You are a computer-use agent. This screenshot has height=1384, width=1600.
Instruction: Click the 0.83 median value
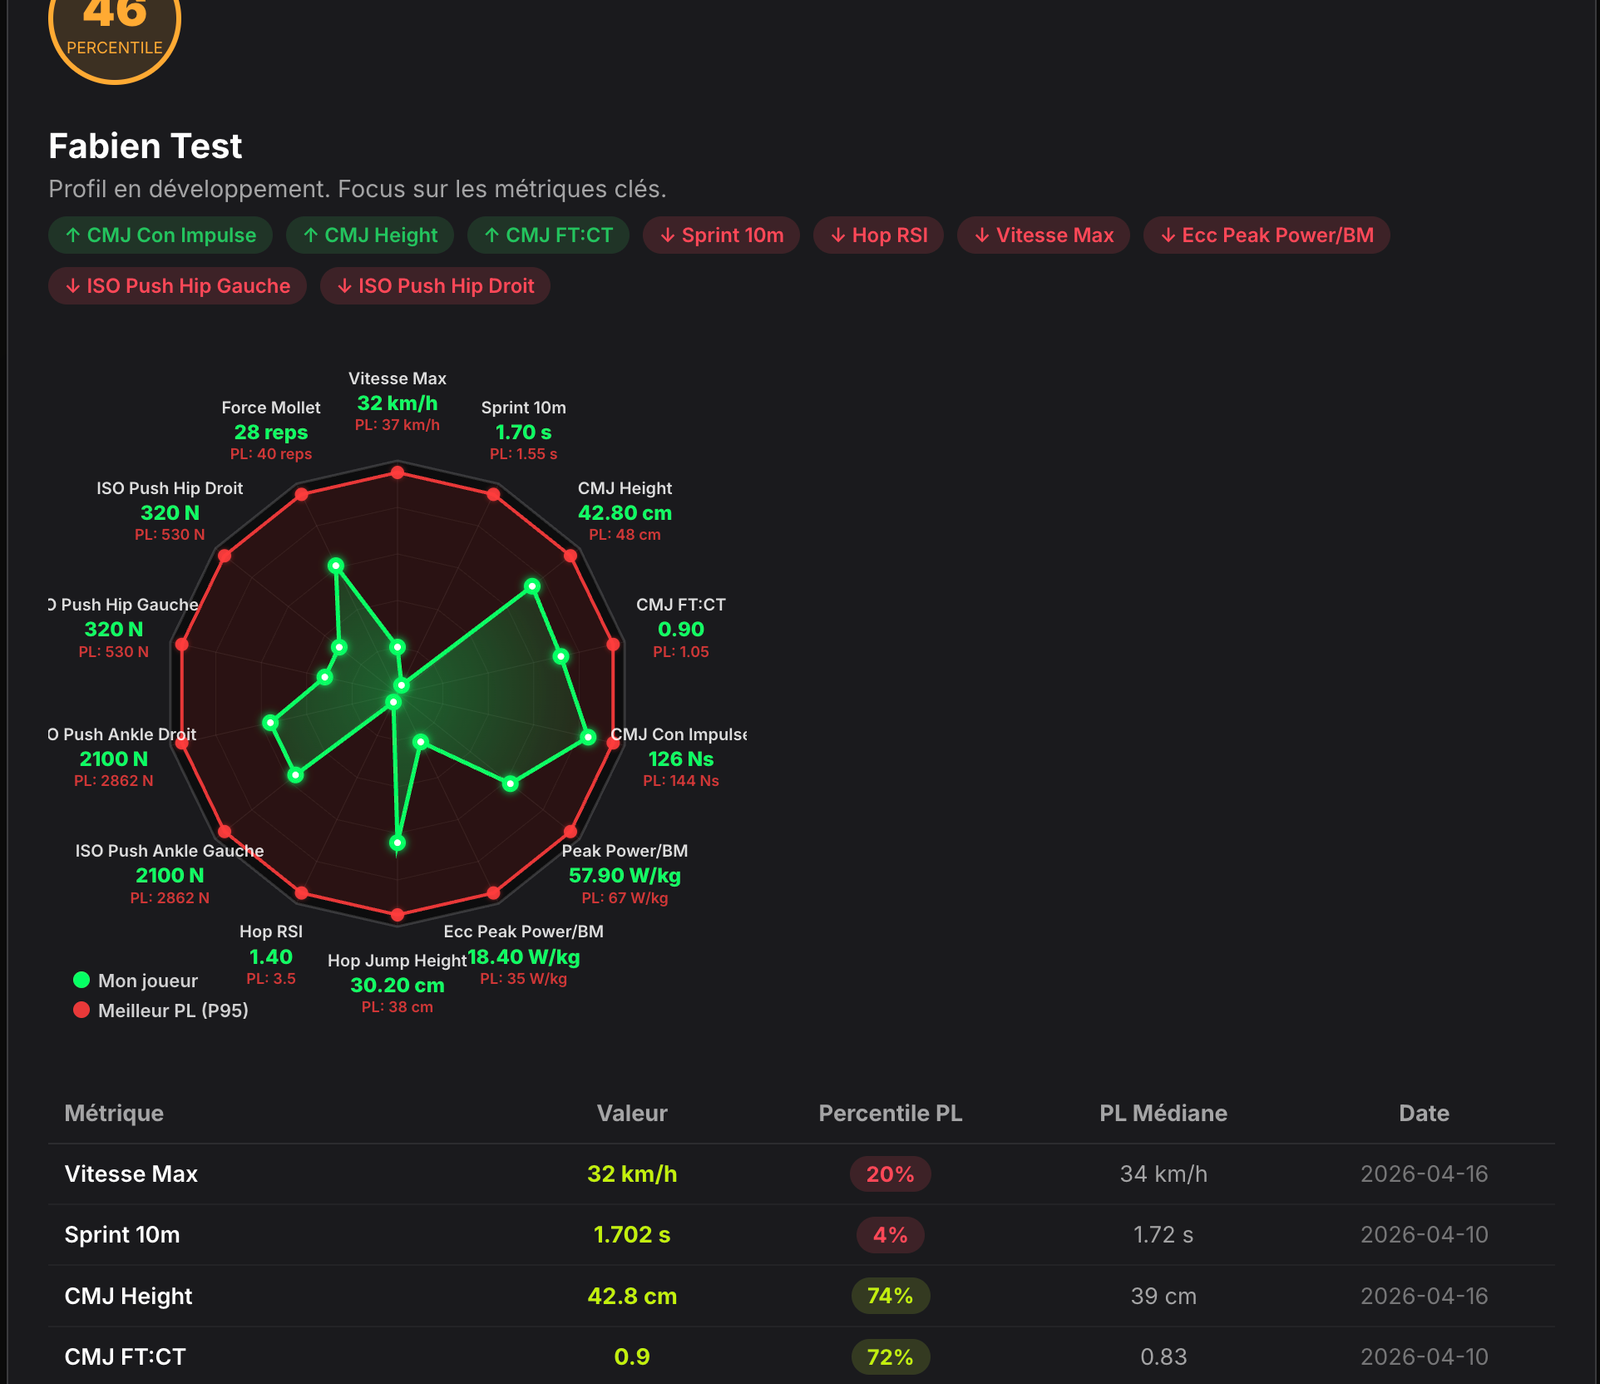[1163, 1357]
